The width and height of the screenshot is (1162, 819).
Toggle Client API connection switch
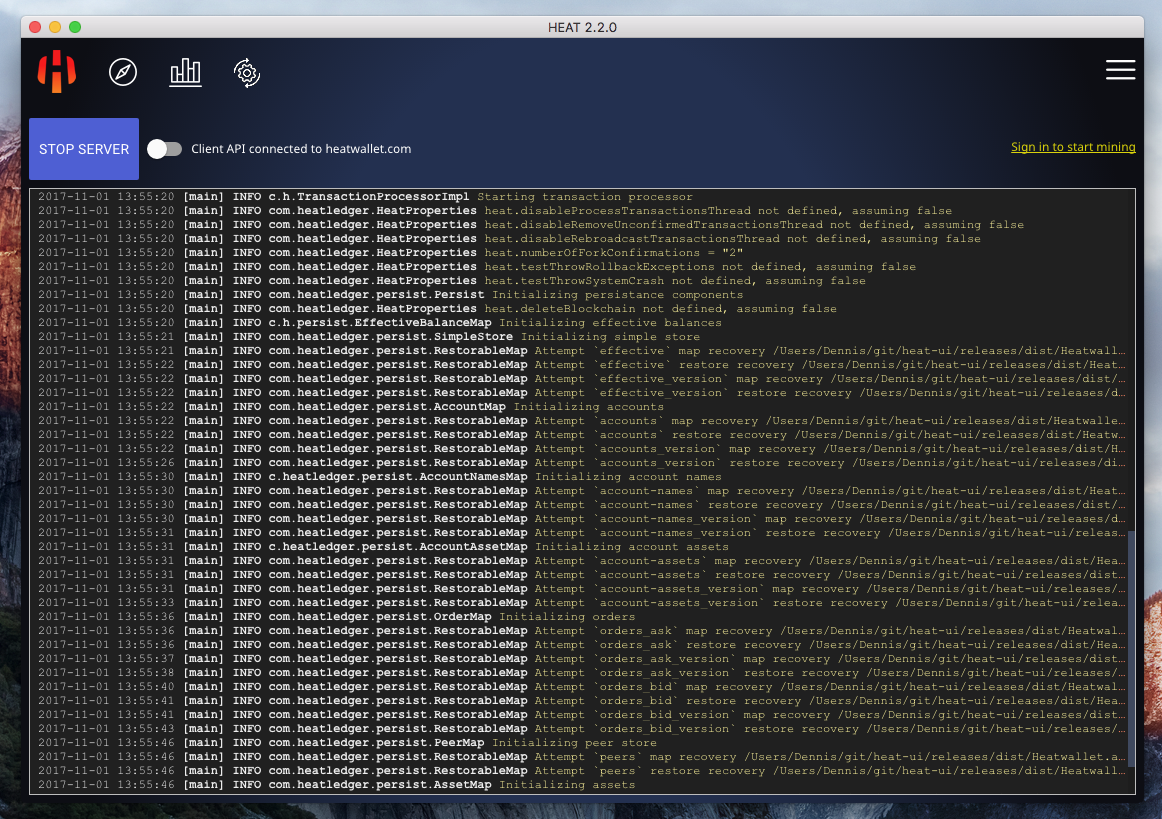point(165,149)
